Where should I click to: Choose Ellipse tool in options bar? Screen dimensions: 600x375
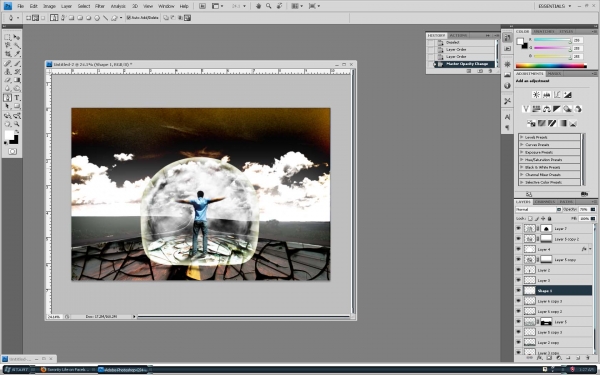[88, 18]
